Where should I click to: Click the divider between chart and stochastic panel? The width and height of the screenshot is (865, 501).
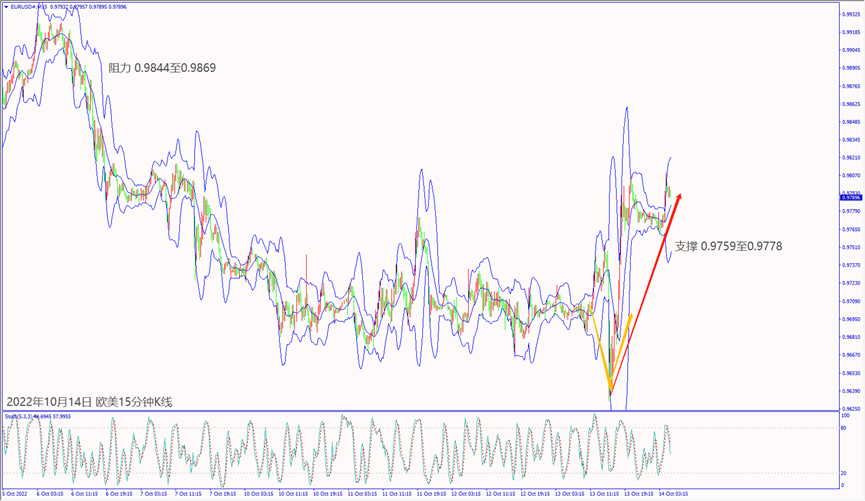(420, 410)
